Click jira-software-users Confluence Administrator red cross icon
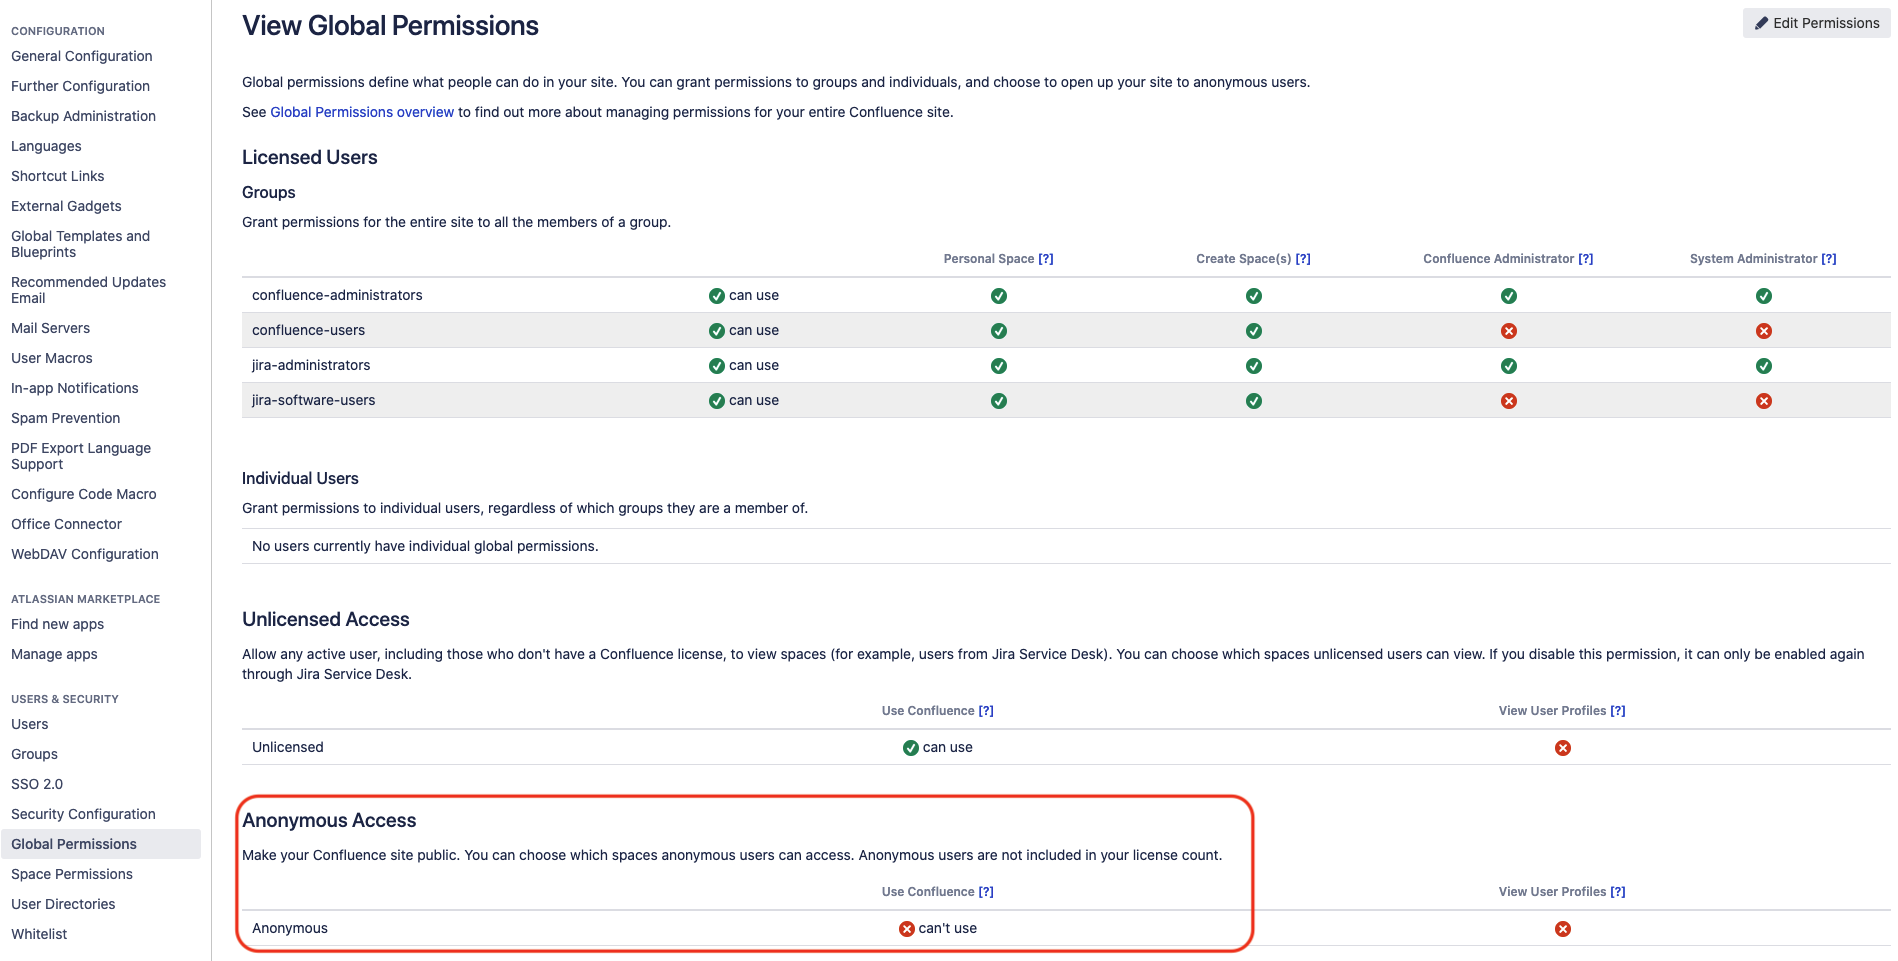The height and width of the screenshot is (961, 1898). [1509, 401]
